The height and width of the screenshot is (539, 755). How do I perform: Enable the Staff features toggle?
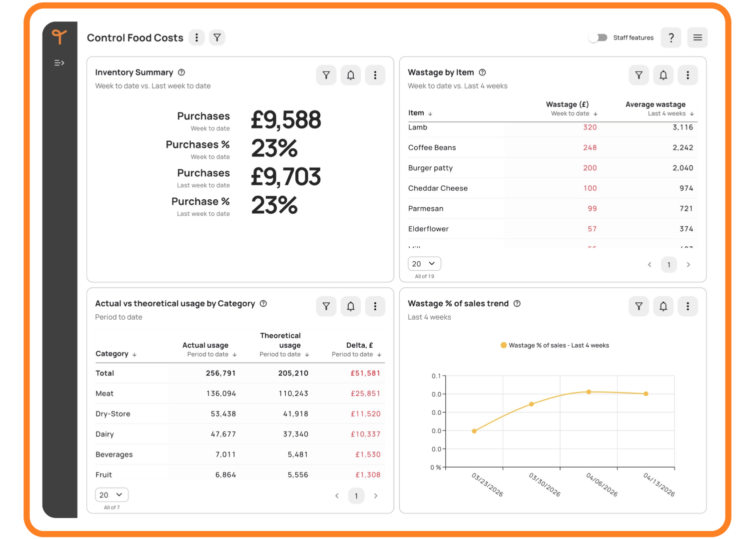point(598,38)
